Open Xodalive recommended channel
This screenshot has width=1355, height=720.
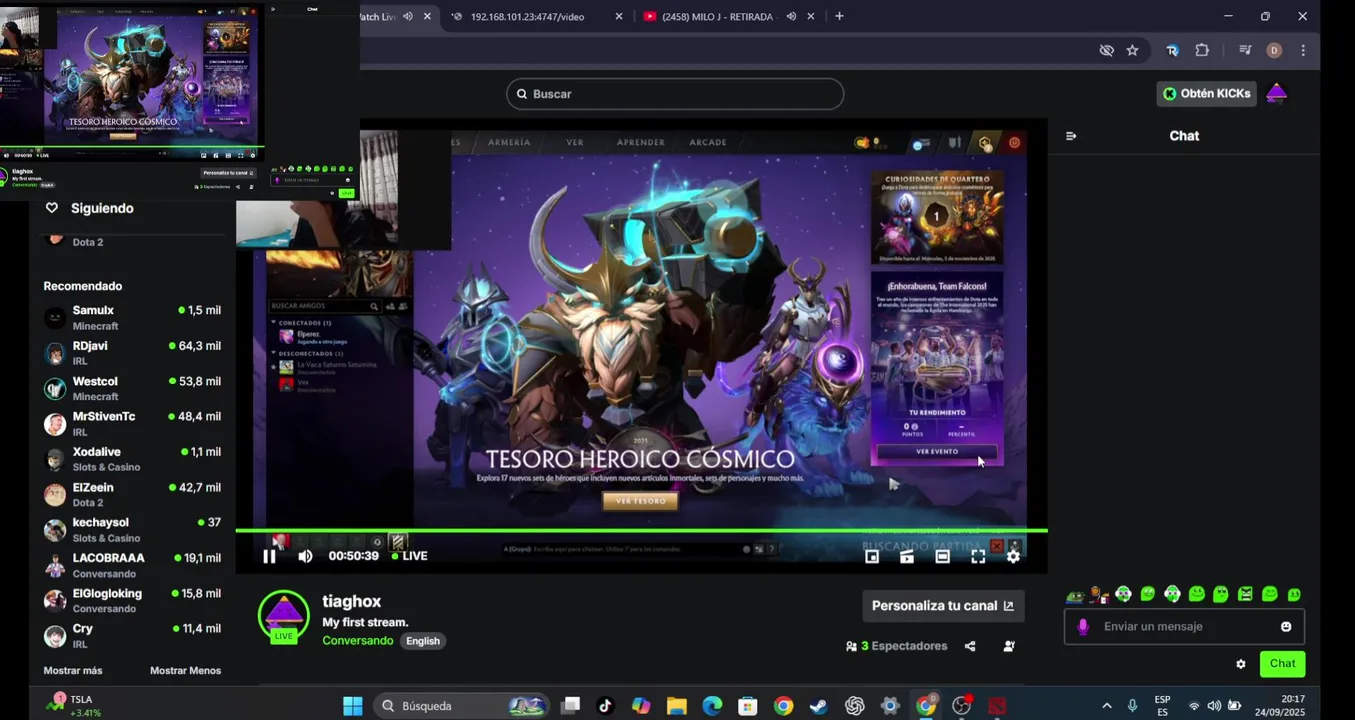(132, 459)
